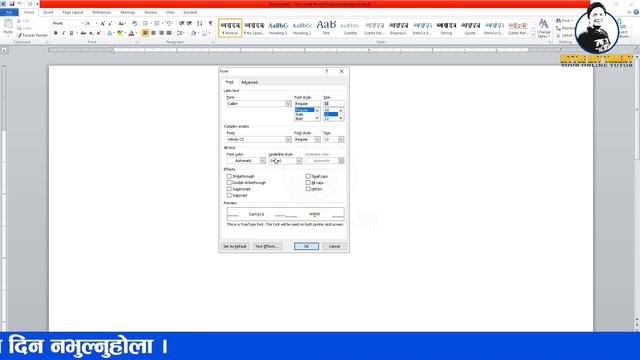Click the Find button in Editing group

(564, 20)
